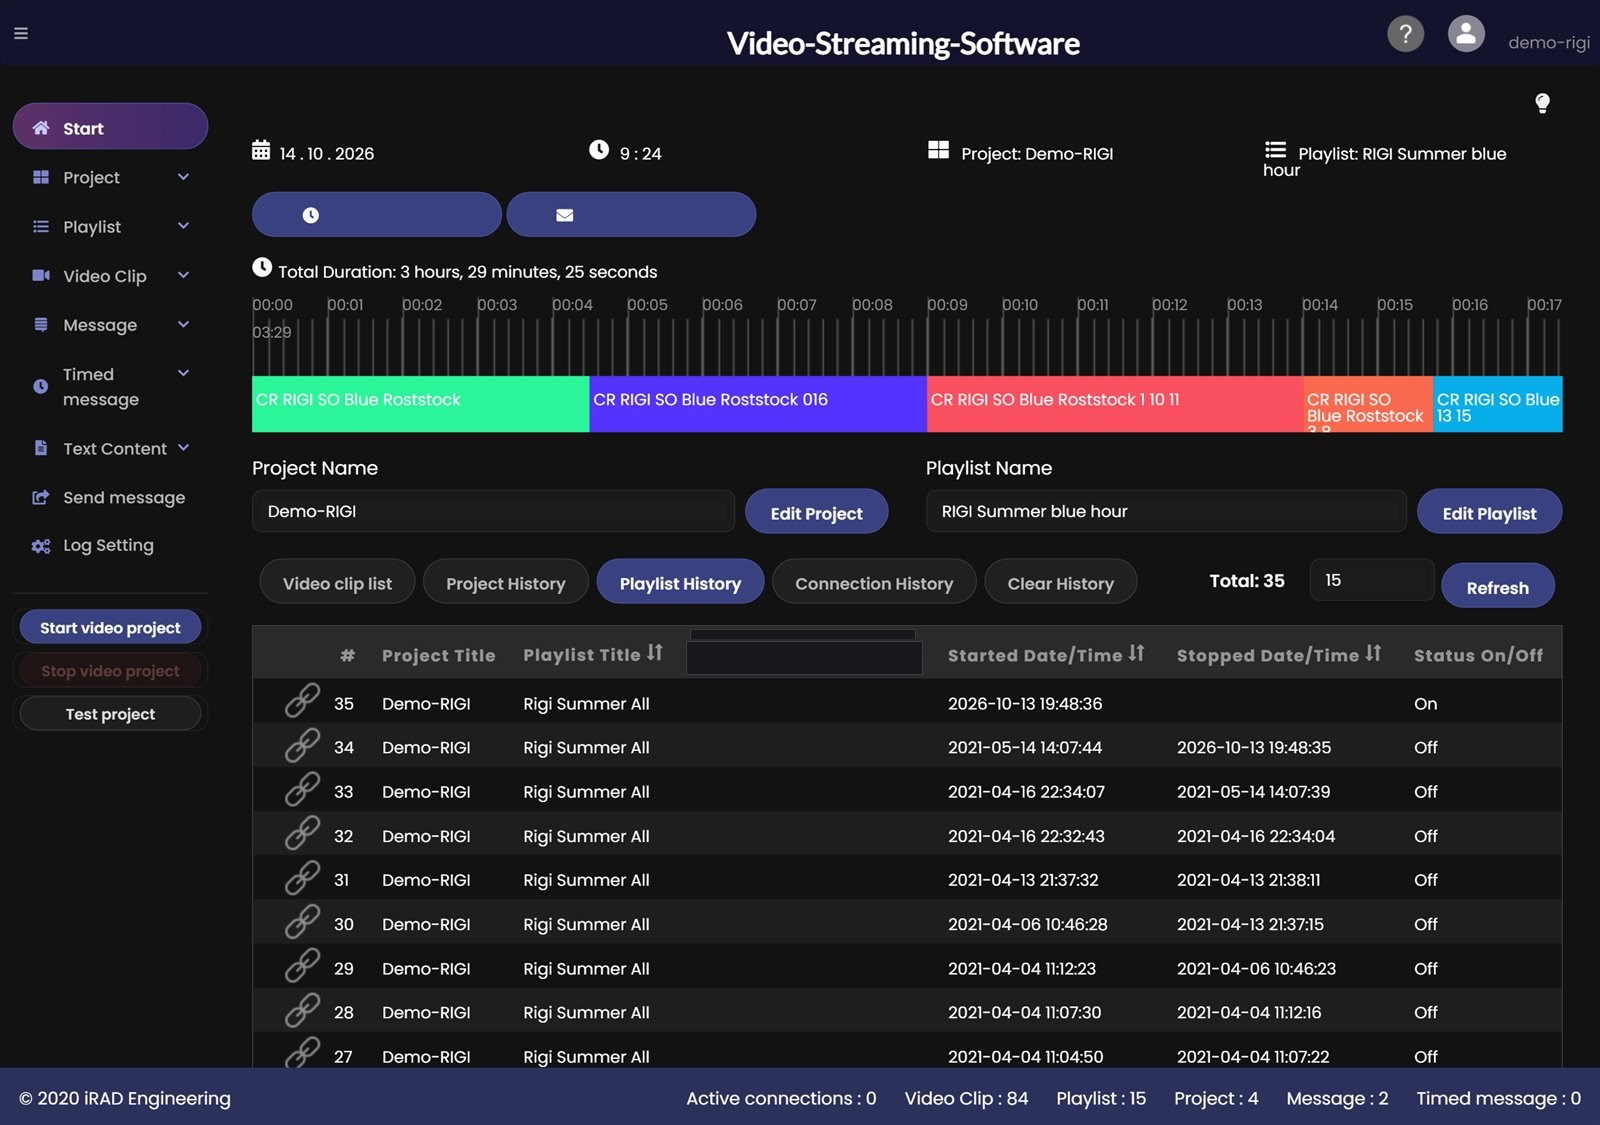Image resolution: width=1600 pixels, height=1125 pixels.
Task: Click the lightbulb hint icon
Action: pyautogui.click(x=1542, y=103)
